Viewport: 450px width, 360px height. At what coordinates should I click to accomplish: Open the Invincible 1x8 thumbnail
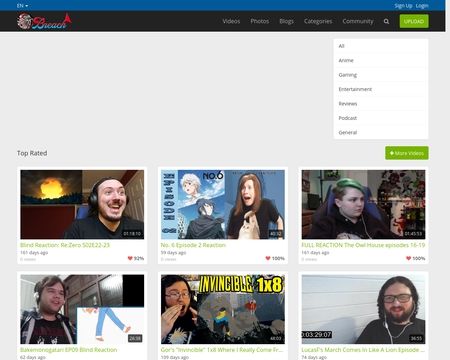coord(223,309)
